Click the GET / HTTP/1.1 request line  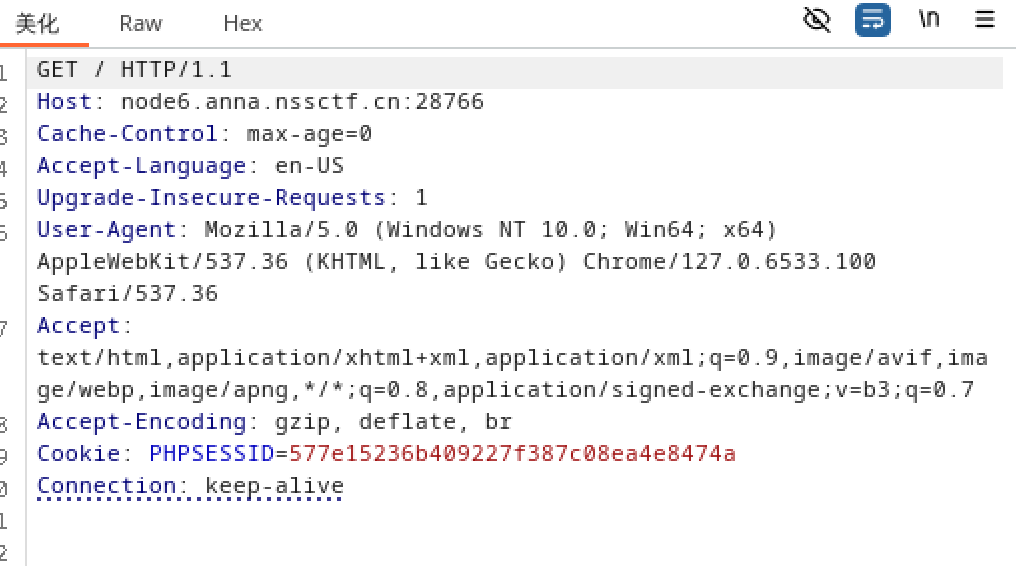point(134,70)
